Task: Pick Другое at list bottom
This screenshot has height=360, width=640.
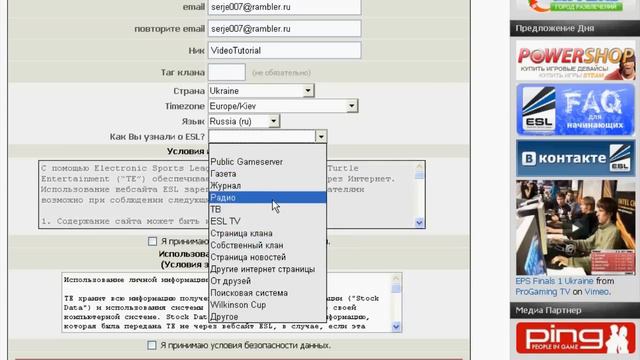Action: coord(267,316)
